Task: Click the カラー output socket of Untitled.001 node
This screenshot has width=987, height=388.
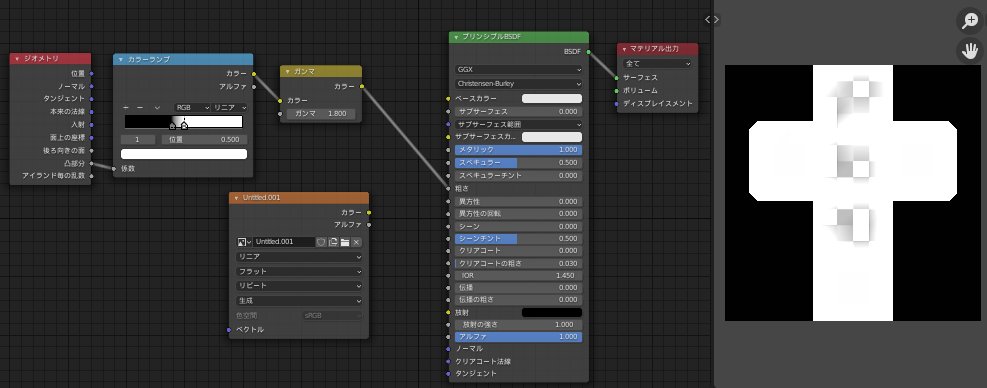Action: click(369, 213)
